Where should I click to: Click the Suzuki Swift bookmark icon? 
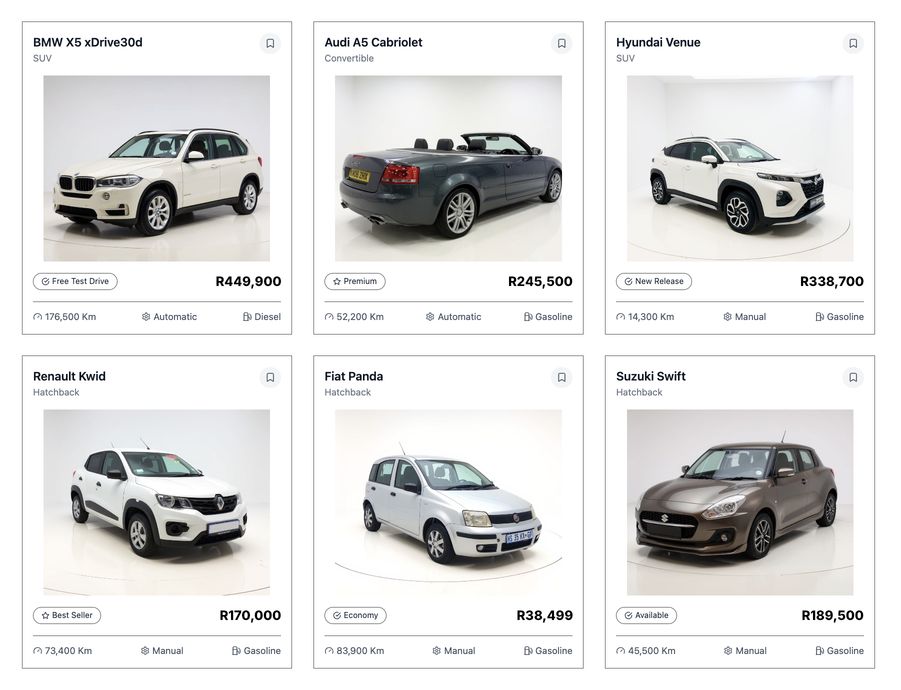click(x=853, y=377)
